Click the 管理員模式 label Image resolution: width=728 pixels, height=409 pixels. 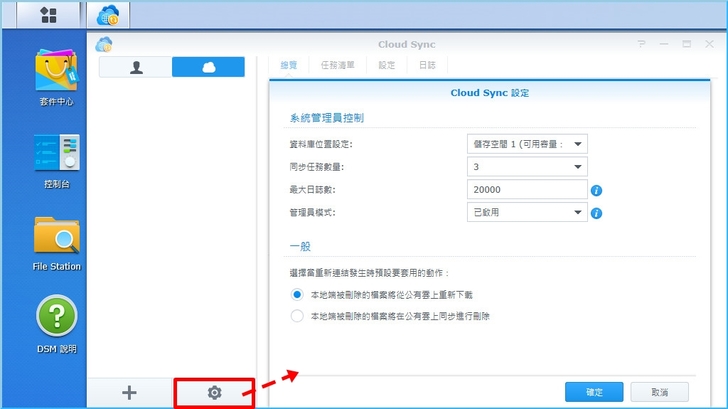click(312, 213)
